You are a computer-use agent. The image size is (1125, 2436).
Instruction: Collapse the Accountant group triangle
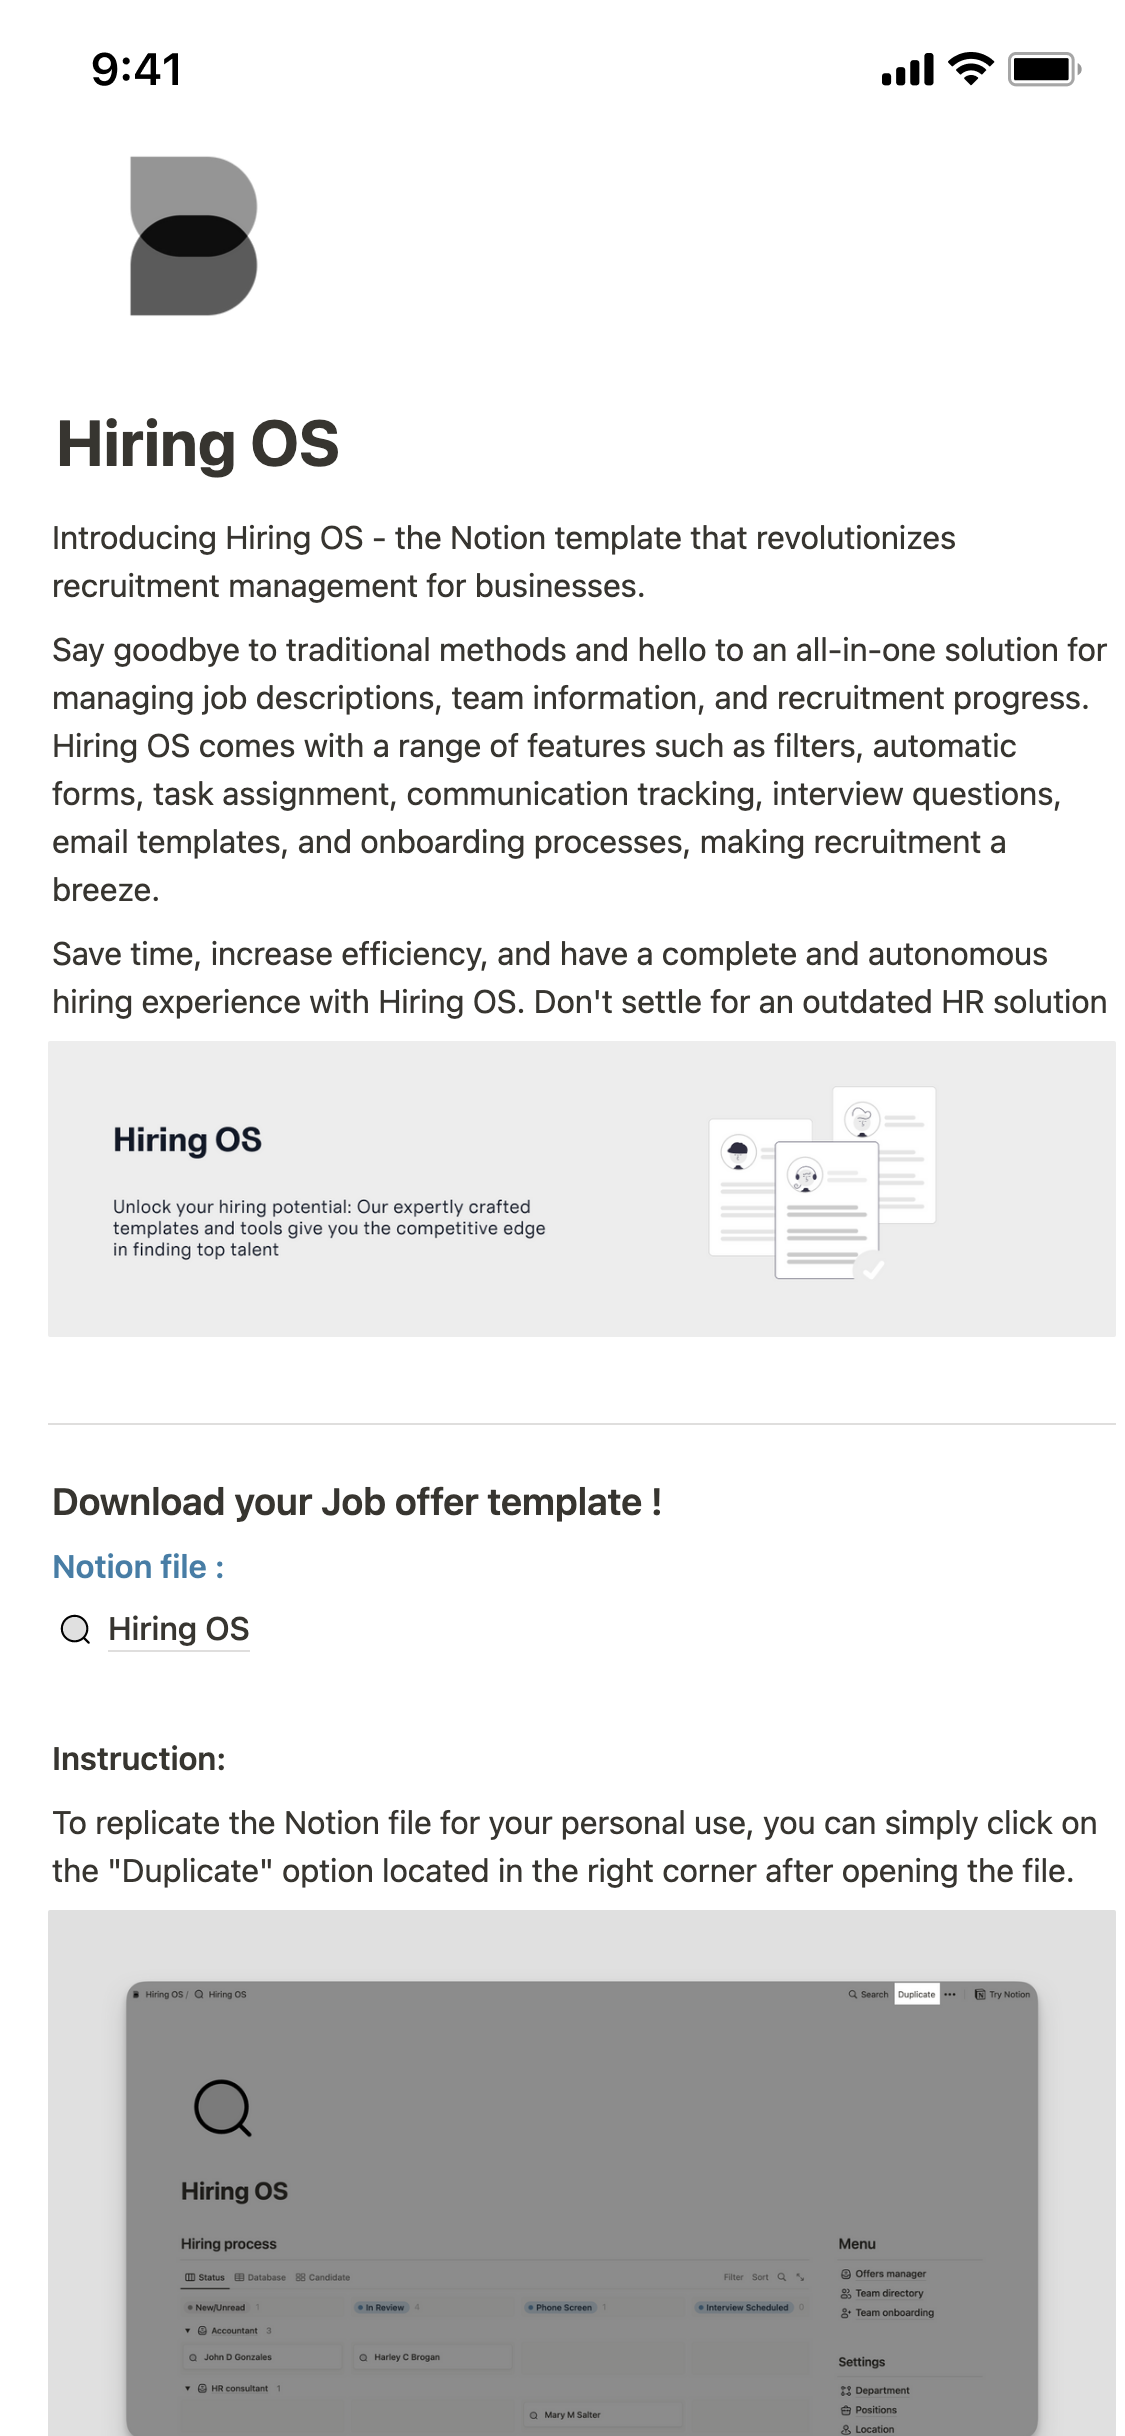188,2330
